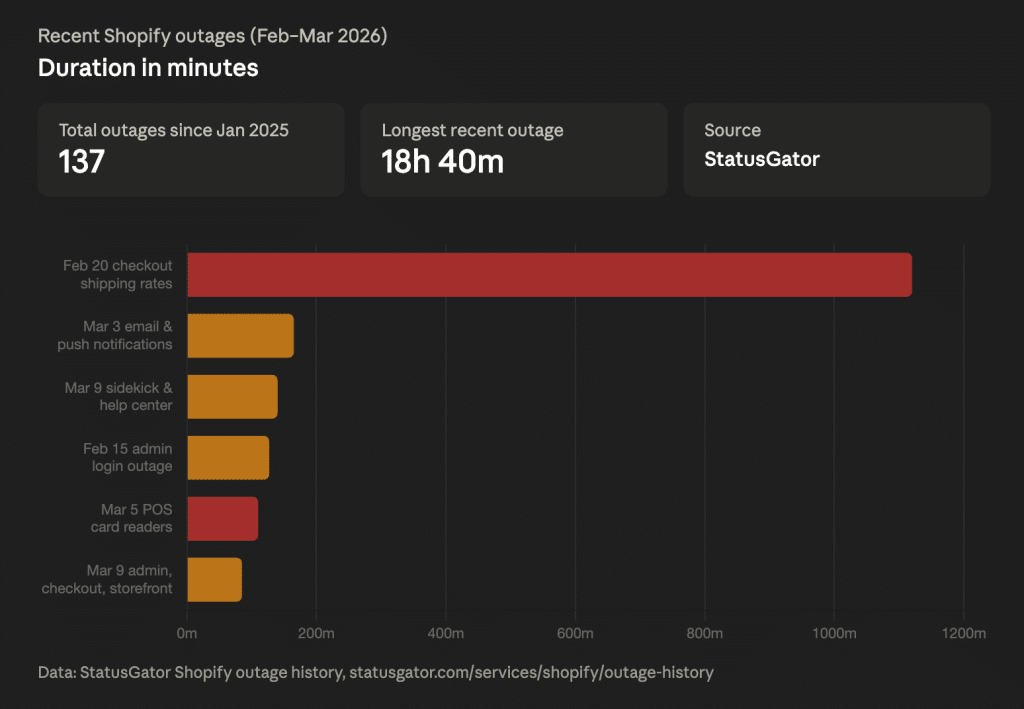This screenshot has width=1024, height=709.
Task: Click the 'Source' label in the third card
Action: (732, 131)
